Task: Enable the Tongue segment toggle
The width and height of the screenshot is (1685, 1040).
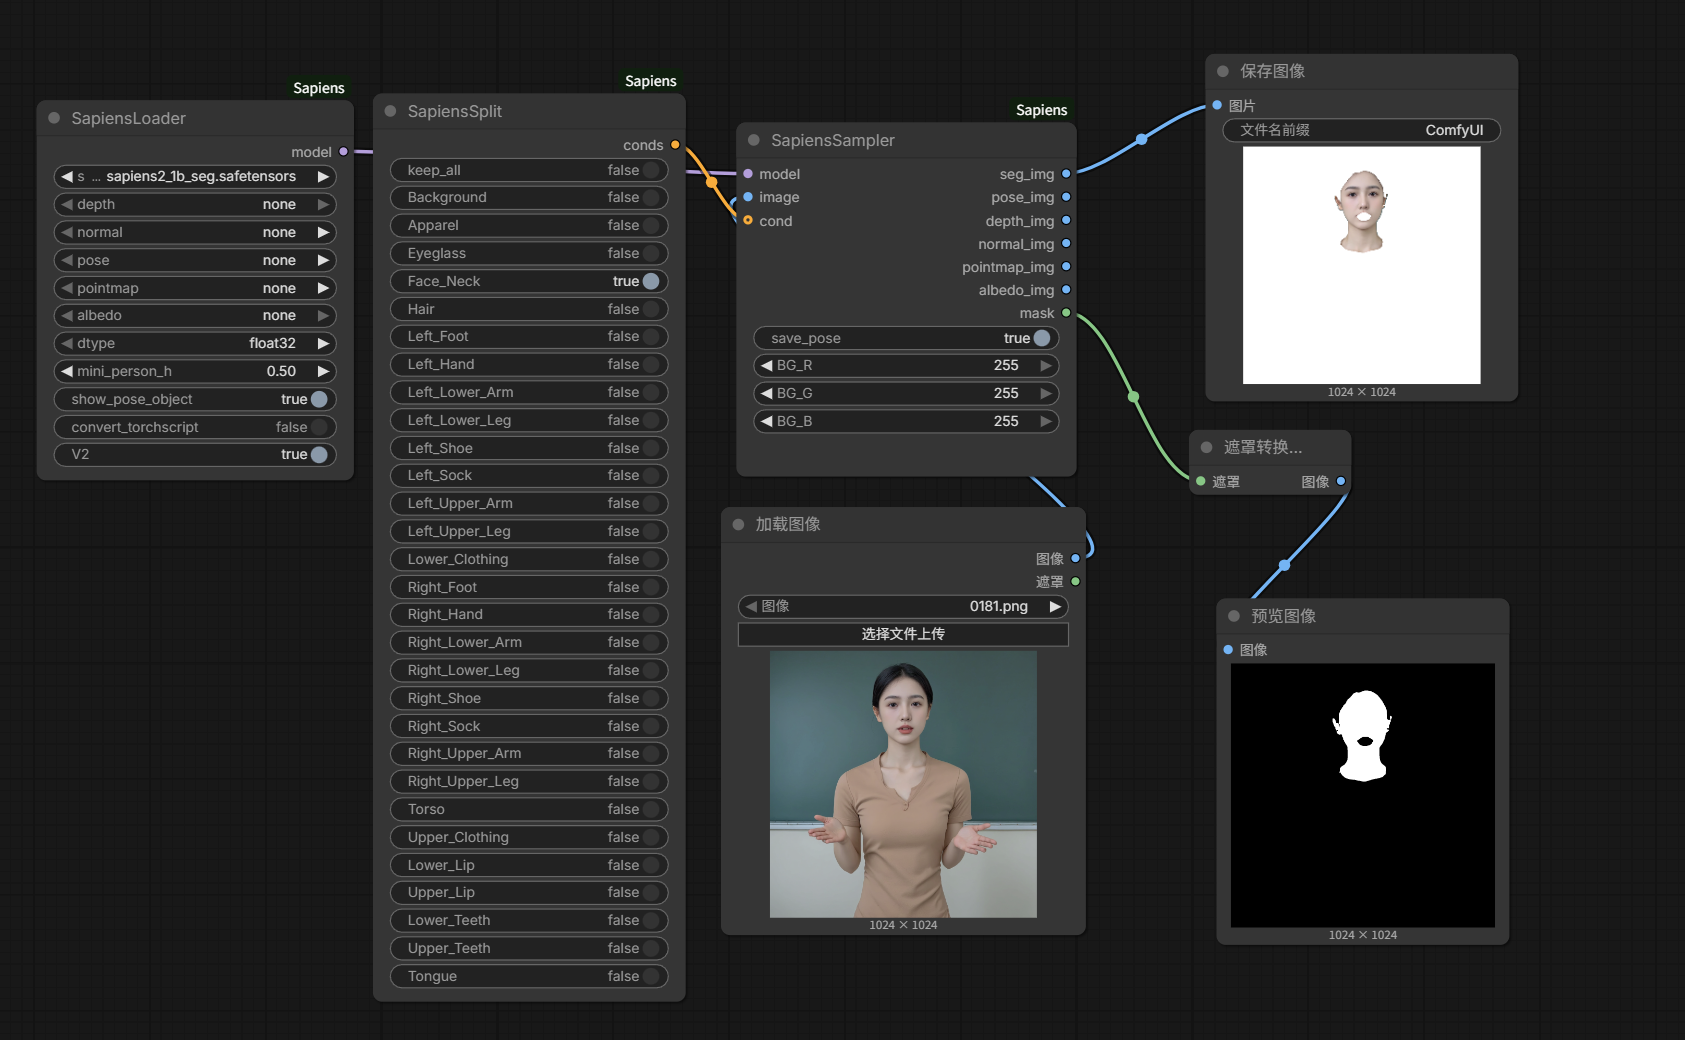Action: point(529,976)
